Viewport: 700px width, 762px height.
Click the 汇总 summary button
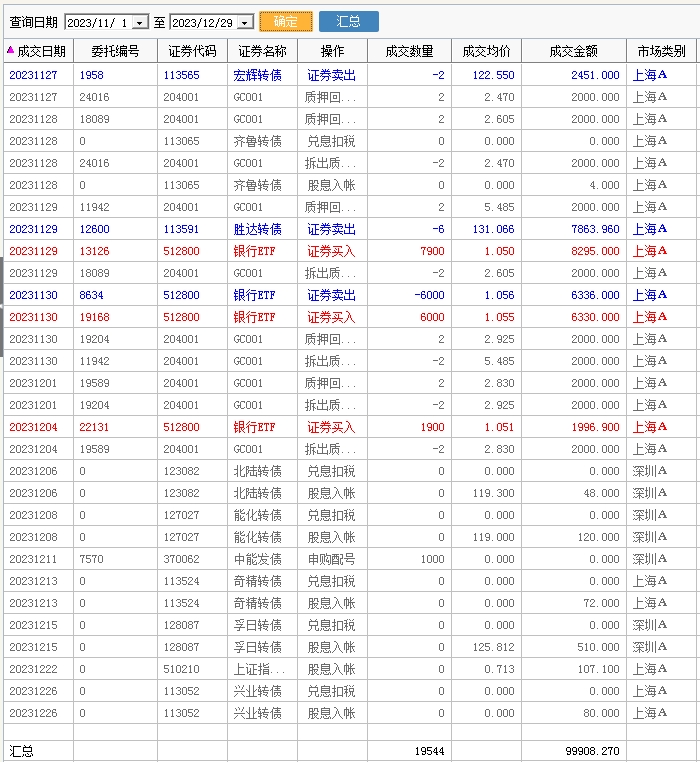(348, 21)
